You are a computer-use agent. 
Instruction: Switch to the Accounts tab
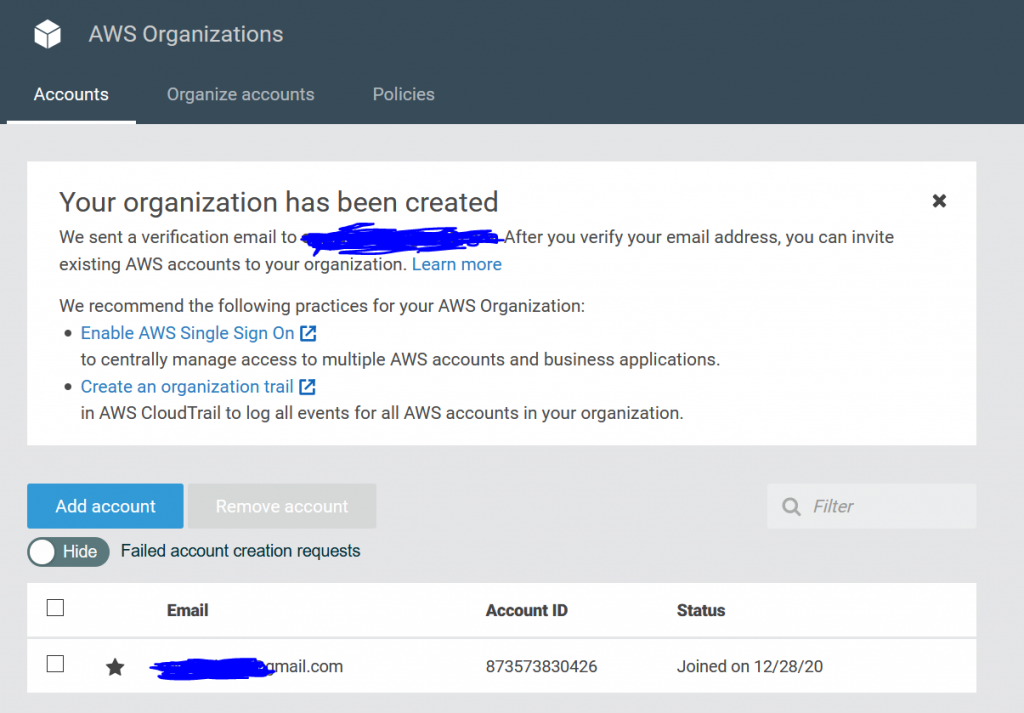pos(71,94)
